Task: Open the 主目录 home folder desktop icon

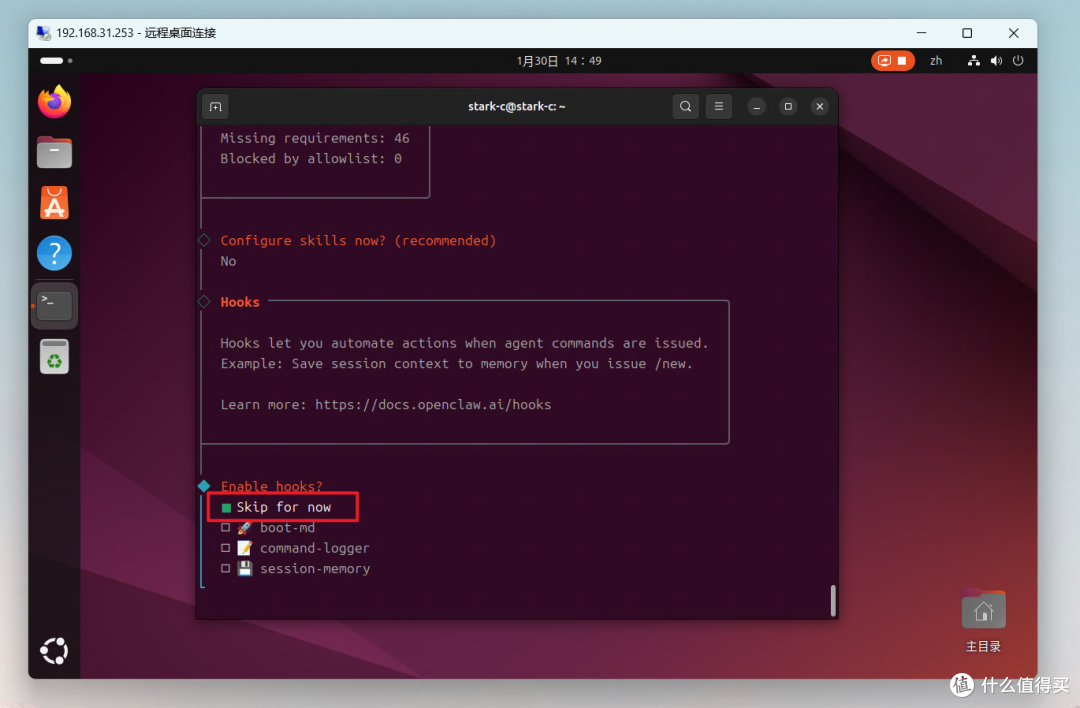Action: pyautogui.click(x=983, y=621)
